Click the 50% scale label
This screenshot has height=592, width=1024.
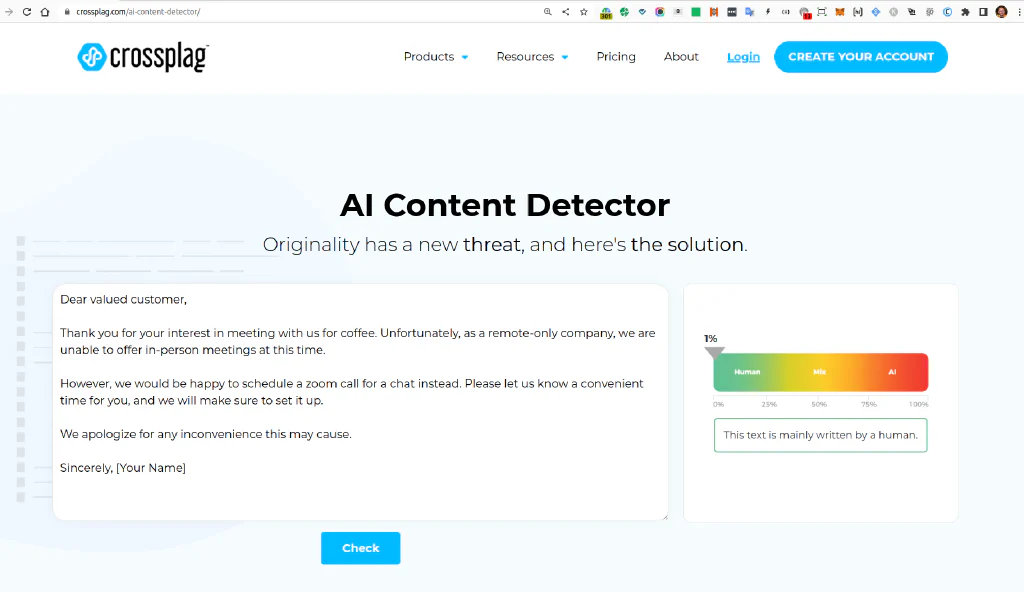819,404
